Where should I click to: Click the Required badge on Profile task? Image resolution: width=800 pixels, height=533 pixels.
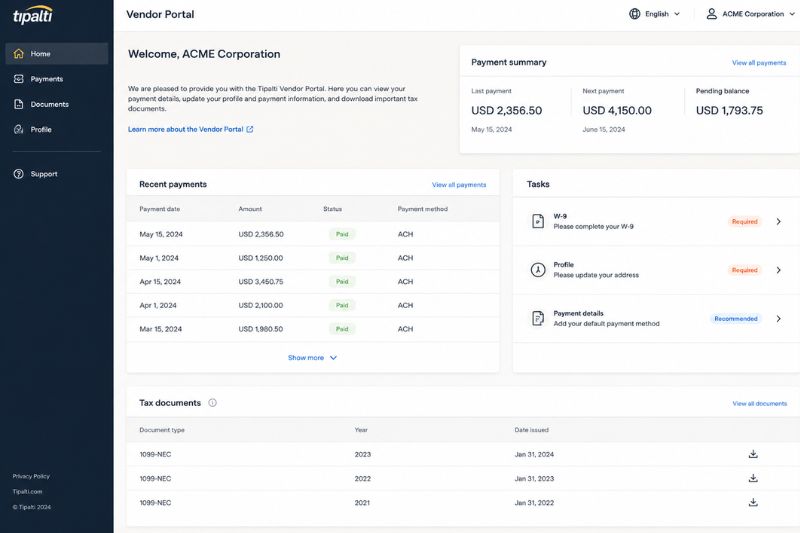pyautogui.click(x=744, y=270)
